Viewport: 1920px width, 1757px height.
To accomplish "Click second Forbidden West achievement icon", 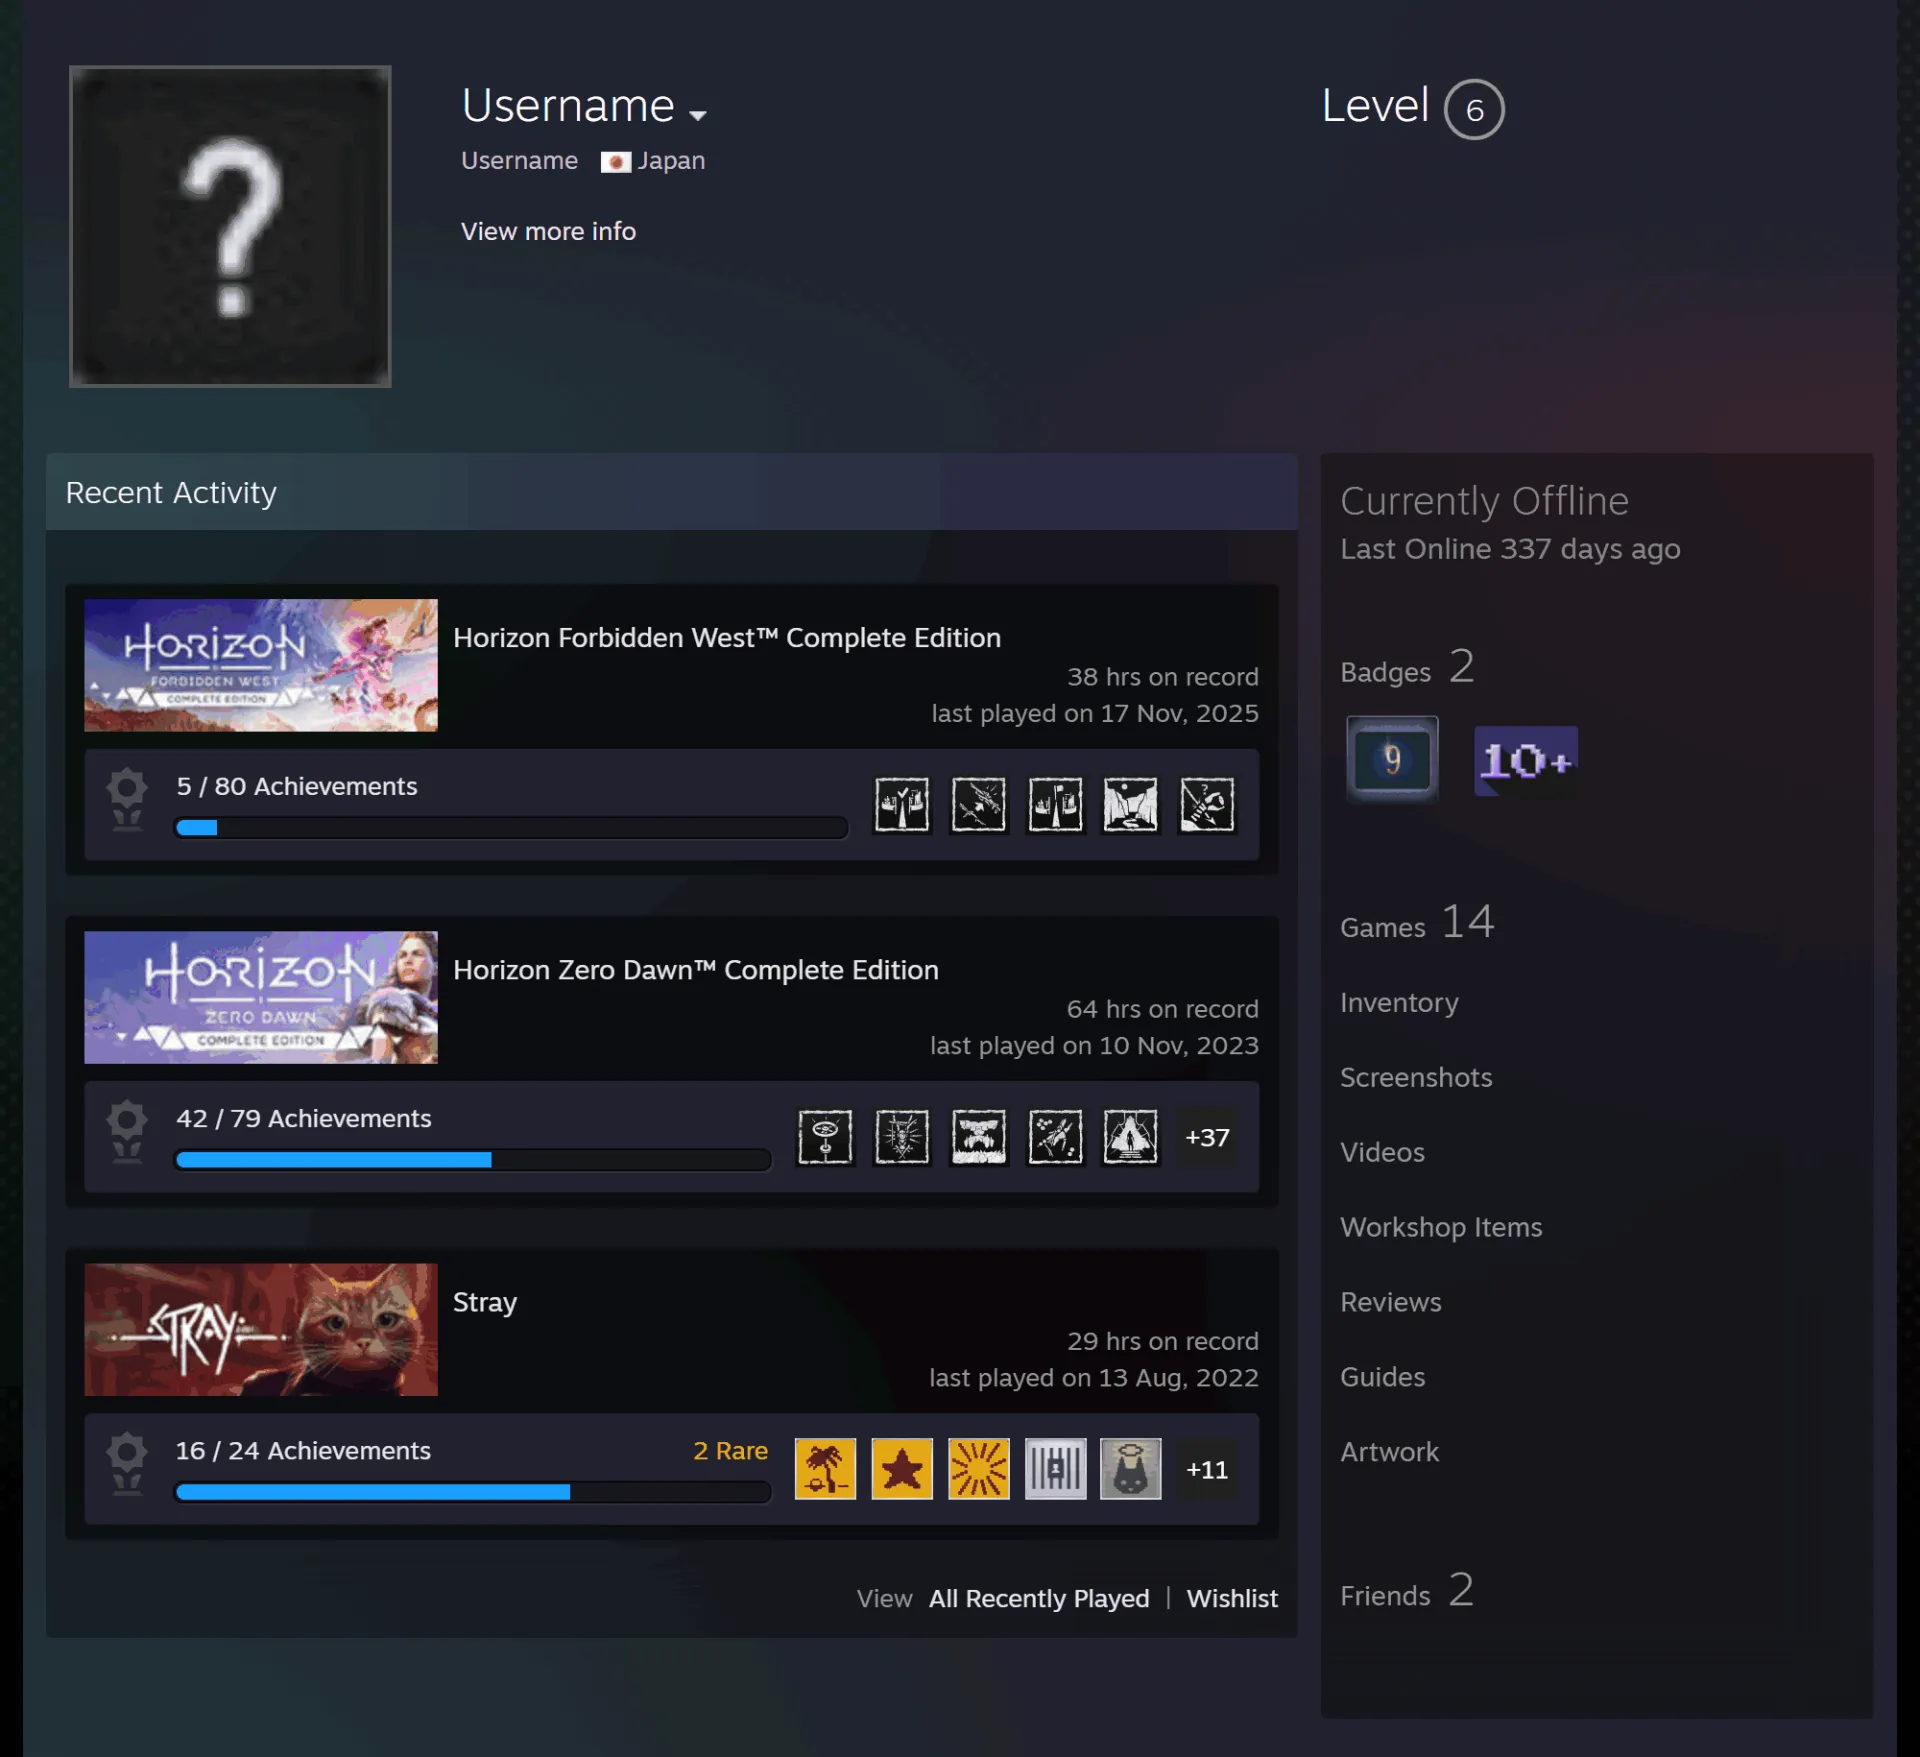I will point(978,804).
